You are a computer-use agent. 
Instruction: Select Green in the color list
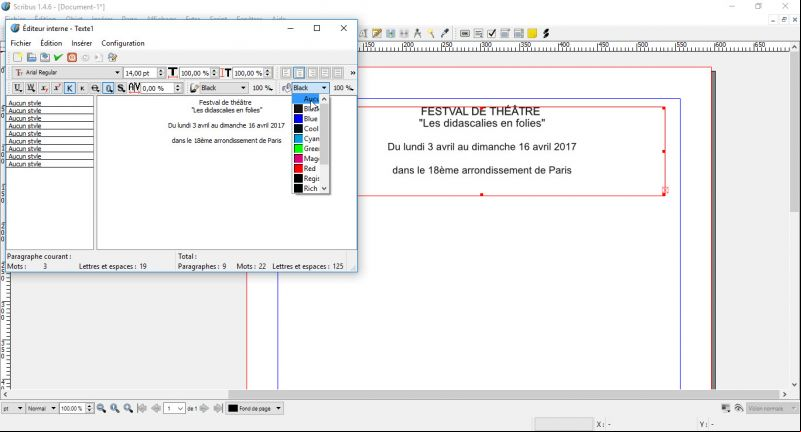pyautogui.click(x=306, y=149)
